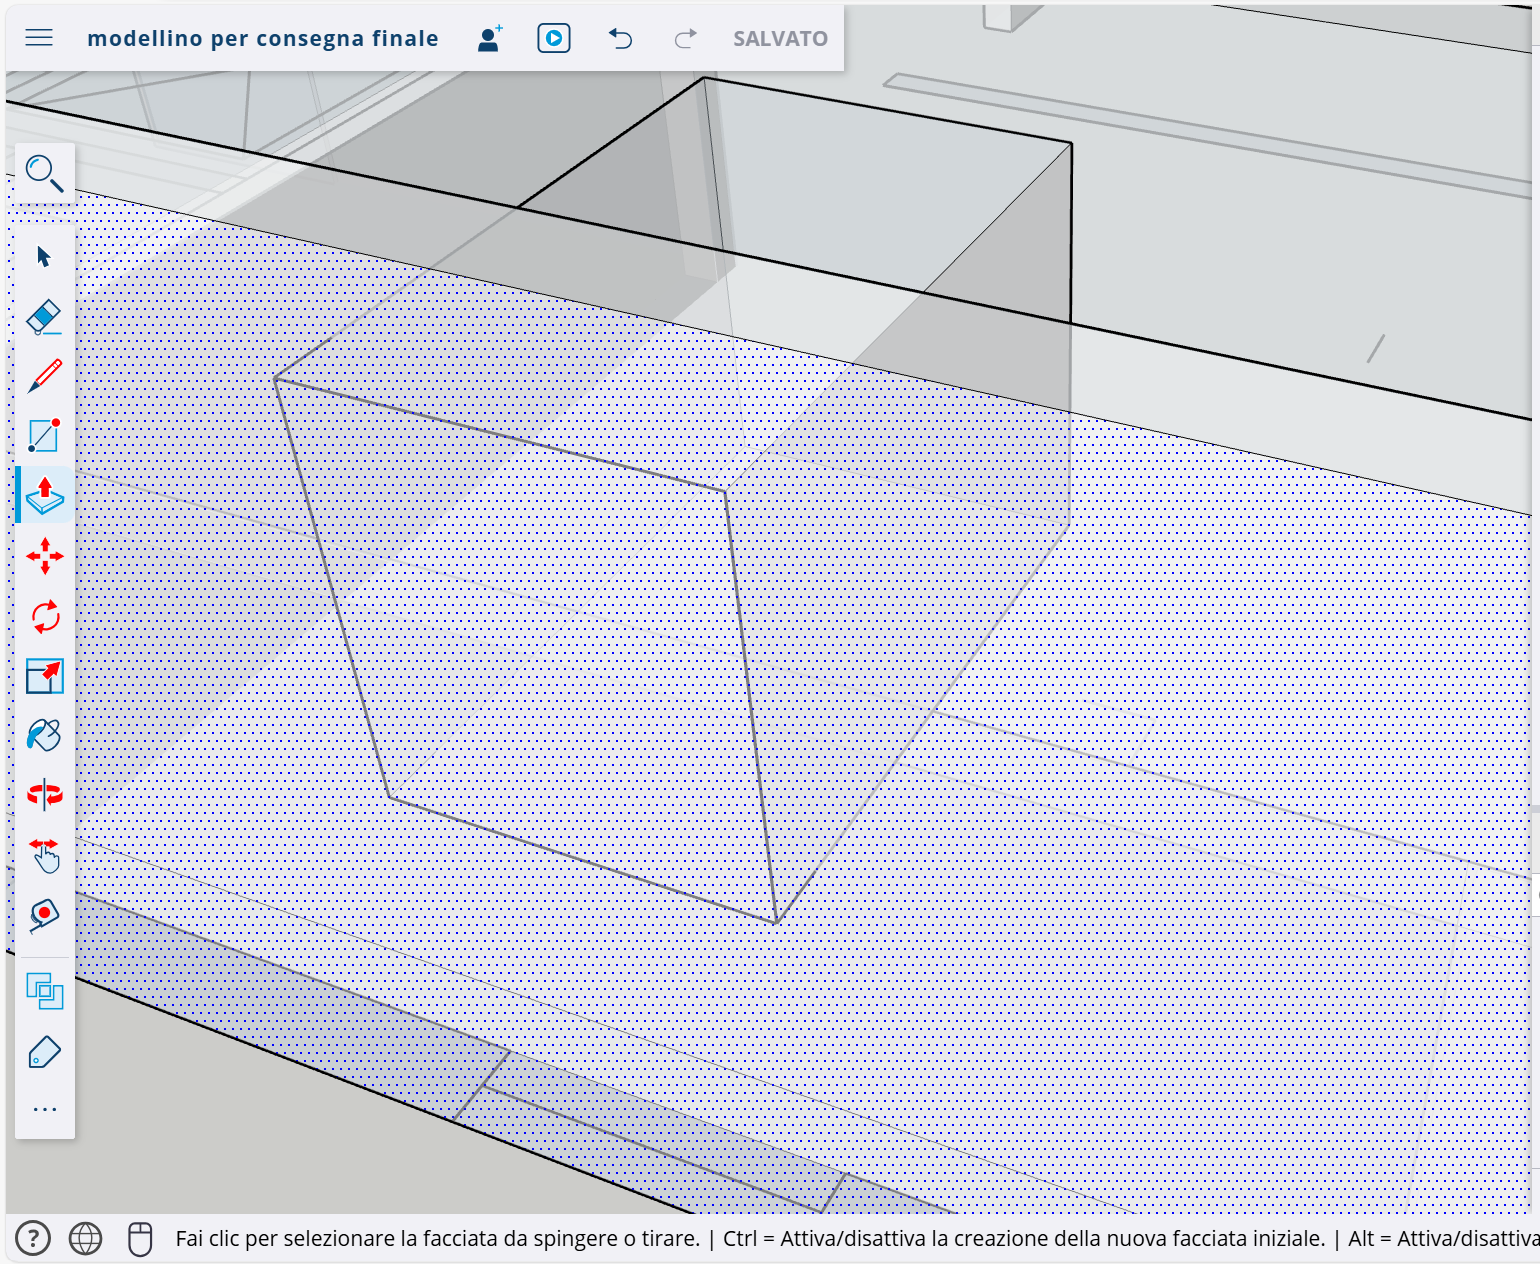1540x1264 pixels.
Task: Click the 'Alt = Attiva/disattiva' status hint
Action: [x=1444, y=1238]
